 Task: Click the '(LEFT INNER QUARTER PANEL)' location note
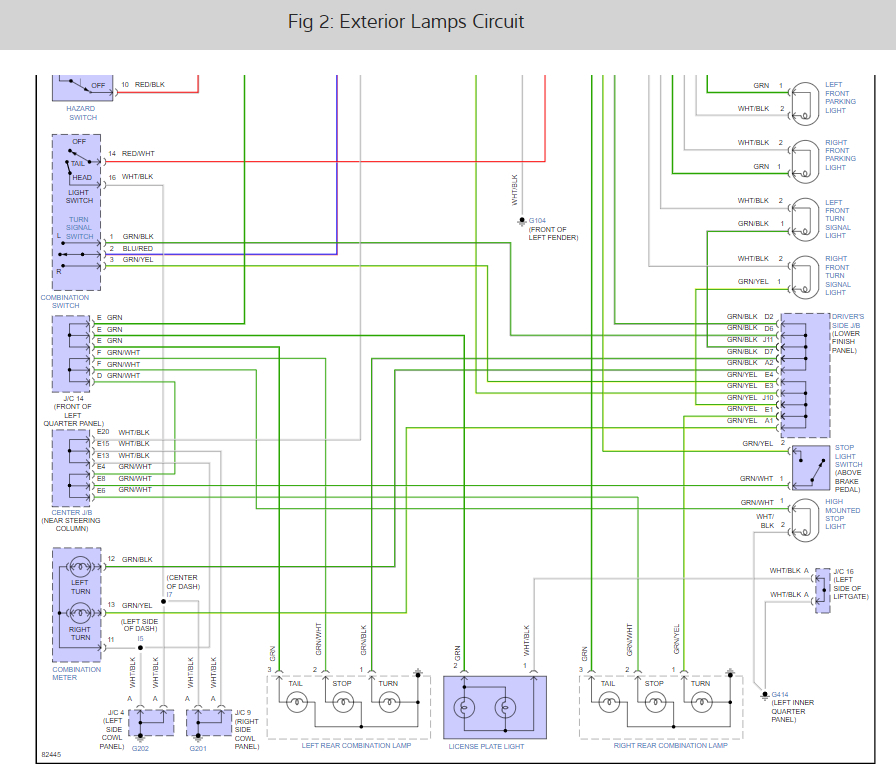click(792, 711)
